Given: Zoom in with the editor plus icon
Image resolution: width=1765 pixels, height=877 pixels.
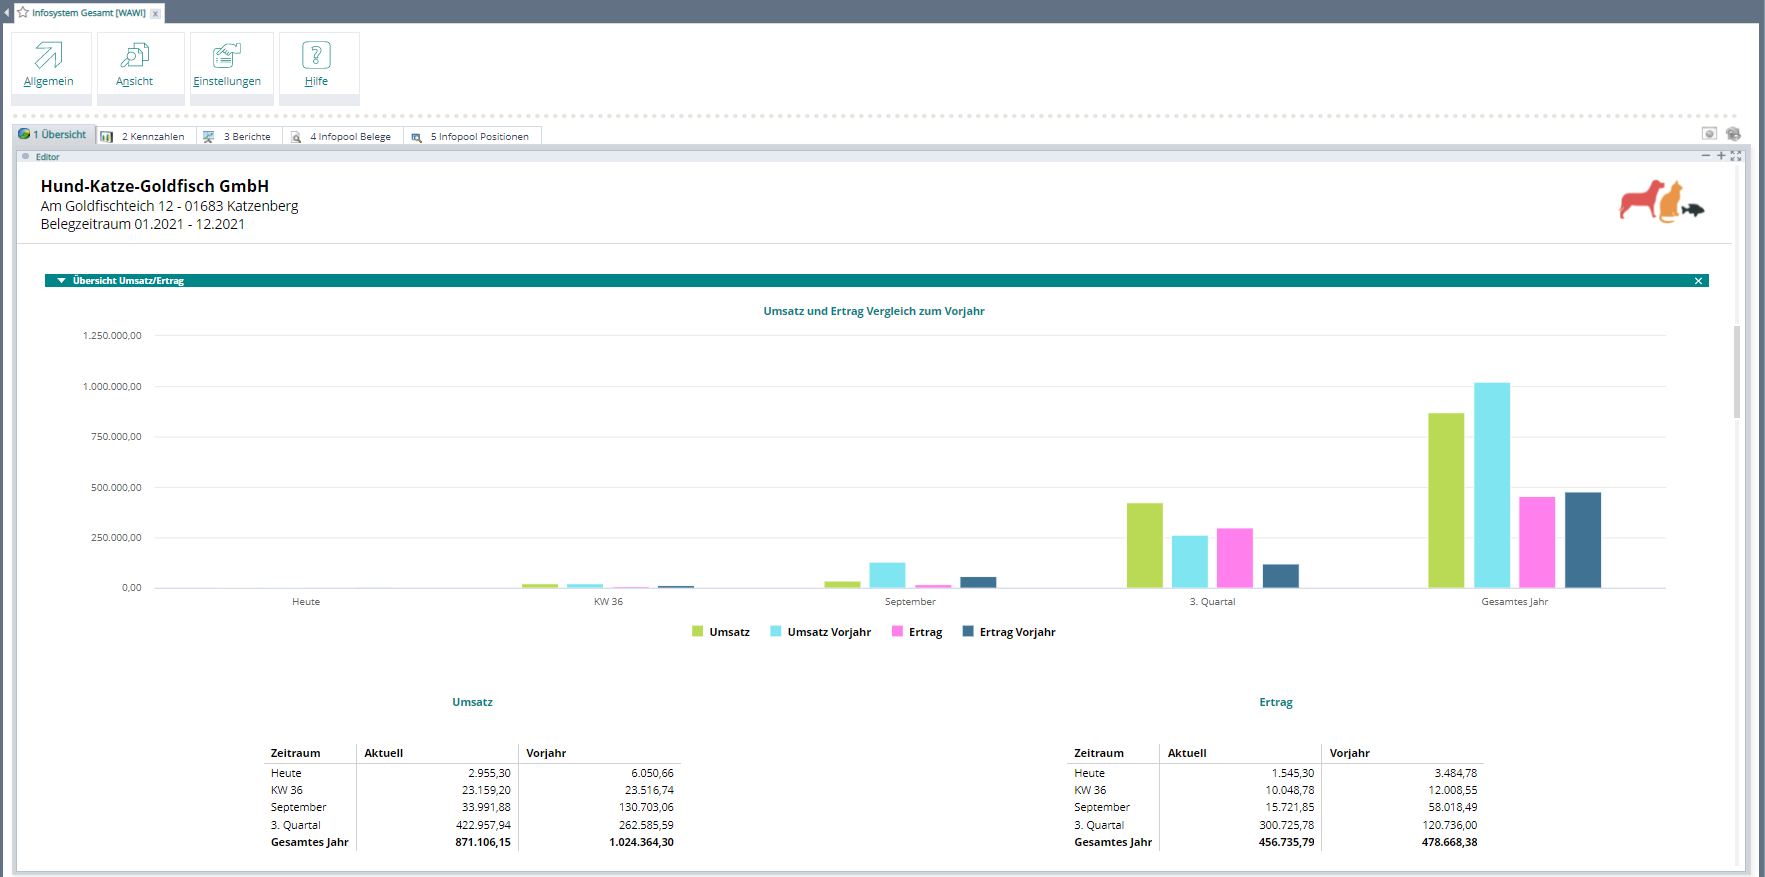Looking at the screenshot, I should pyautogui.click(x=1721, y=156).
